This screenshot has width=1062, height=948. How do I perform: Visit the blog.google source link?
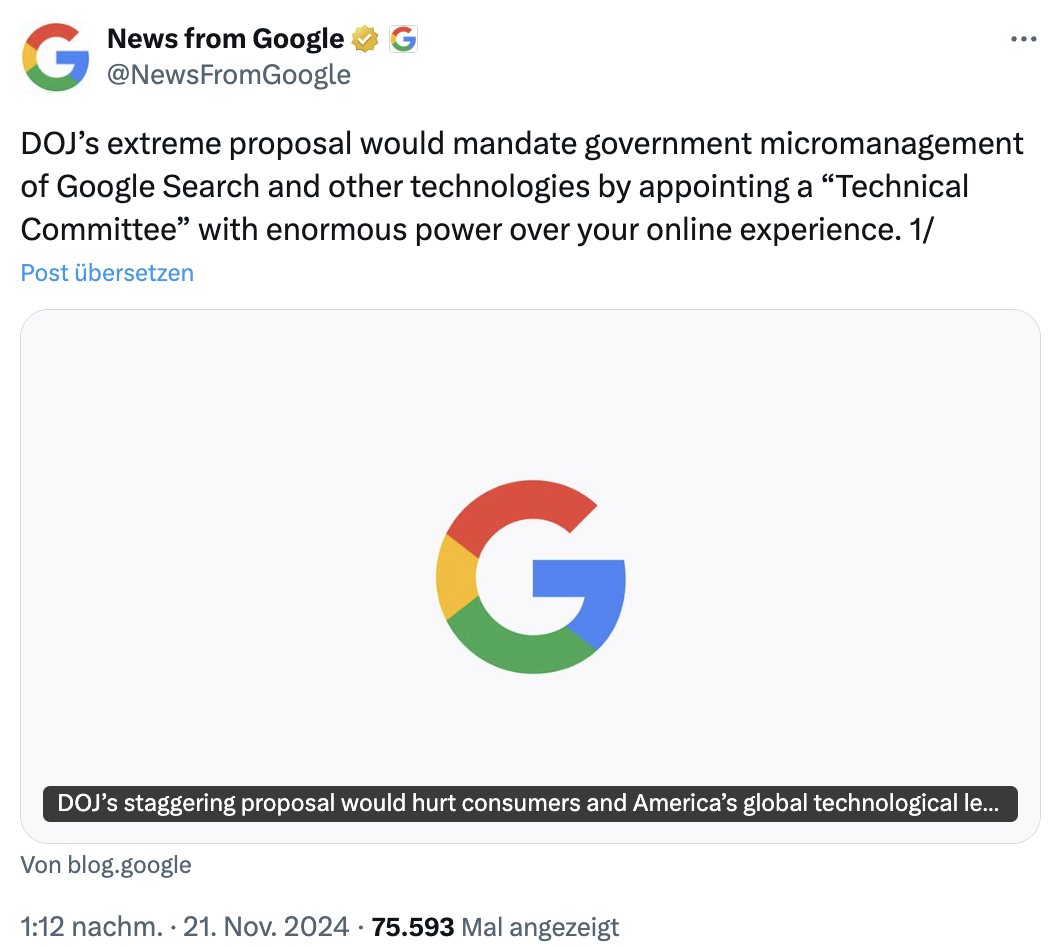[105, 864]
